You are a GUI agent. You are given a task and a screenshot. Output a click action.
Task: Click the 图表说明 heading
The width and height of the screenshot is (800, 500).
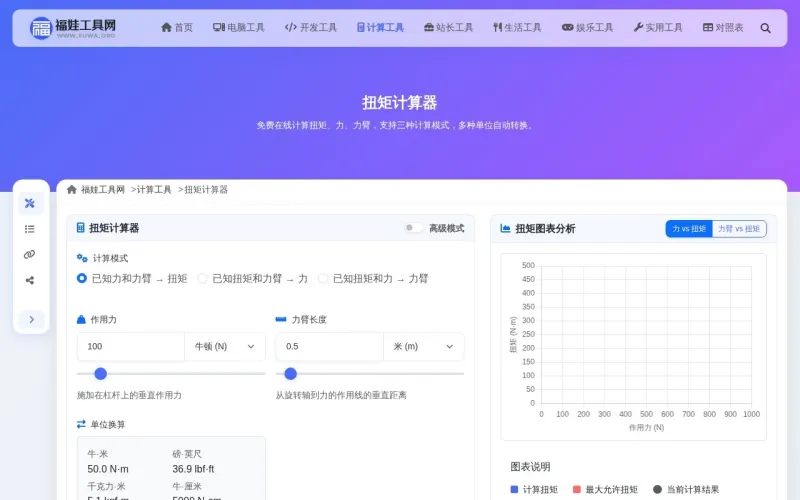tap(530, 466)
